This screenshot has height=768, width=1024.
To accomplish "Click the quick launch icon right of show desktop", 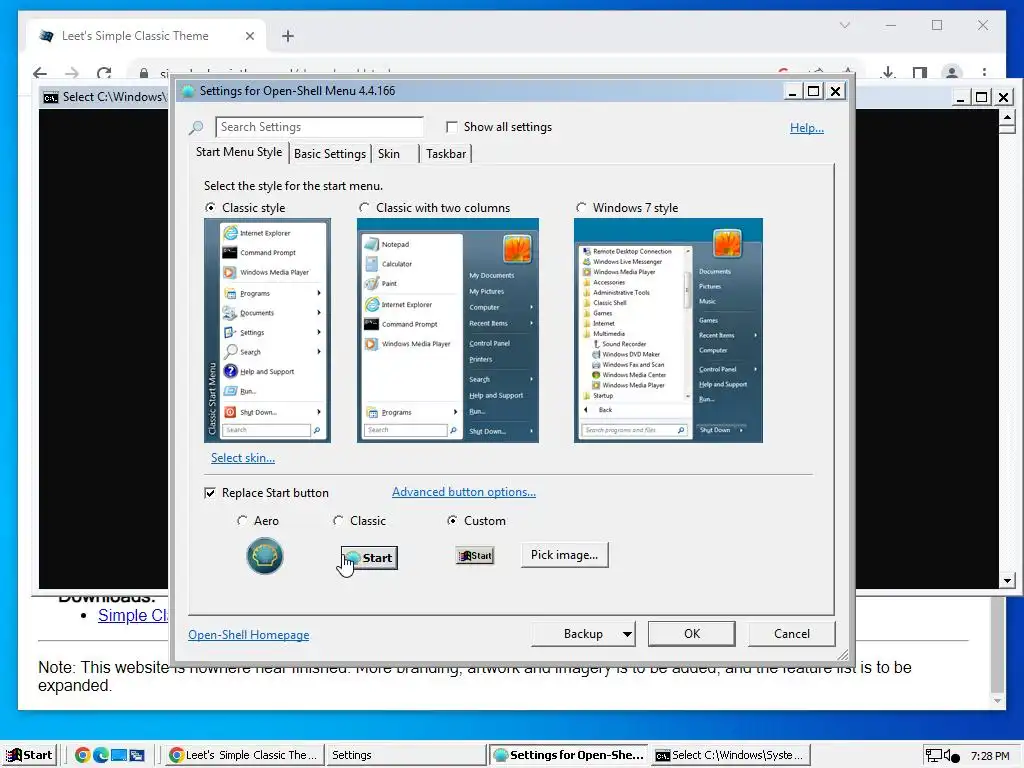I will pyautogui.click(x=137, y=756).
